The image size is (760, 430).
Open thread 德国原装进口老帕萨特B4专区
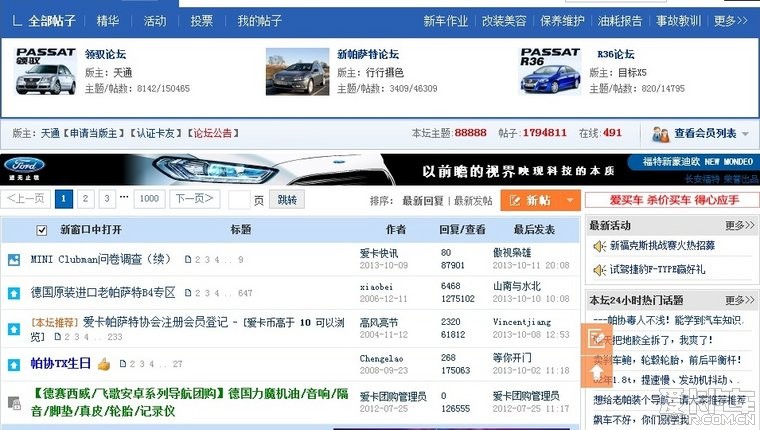[x=103, y=292]
